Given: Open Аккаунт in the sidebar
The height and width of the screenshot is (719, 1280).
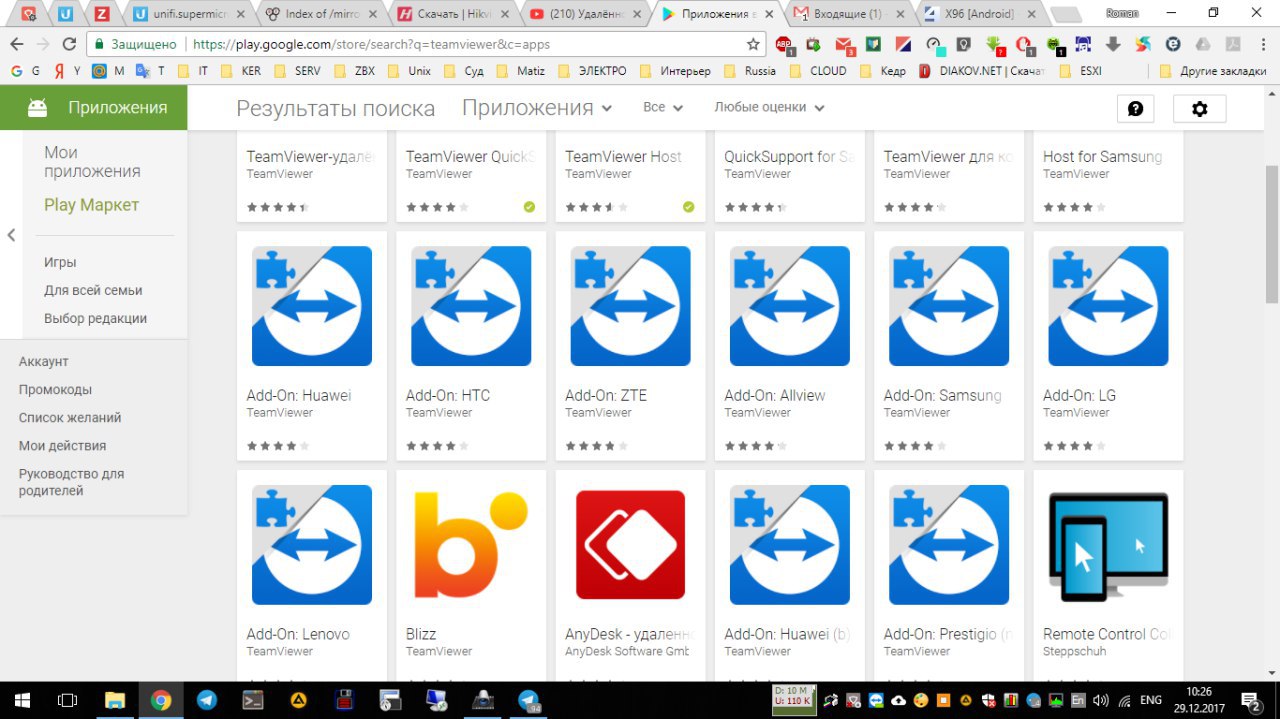Looking at the screenshot, I should [44, 361].
